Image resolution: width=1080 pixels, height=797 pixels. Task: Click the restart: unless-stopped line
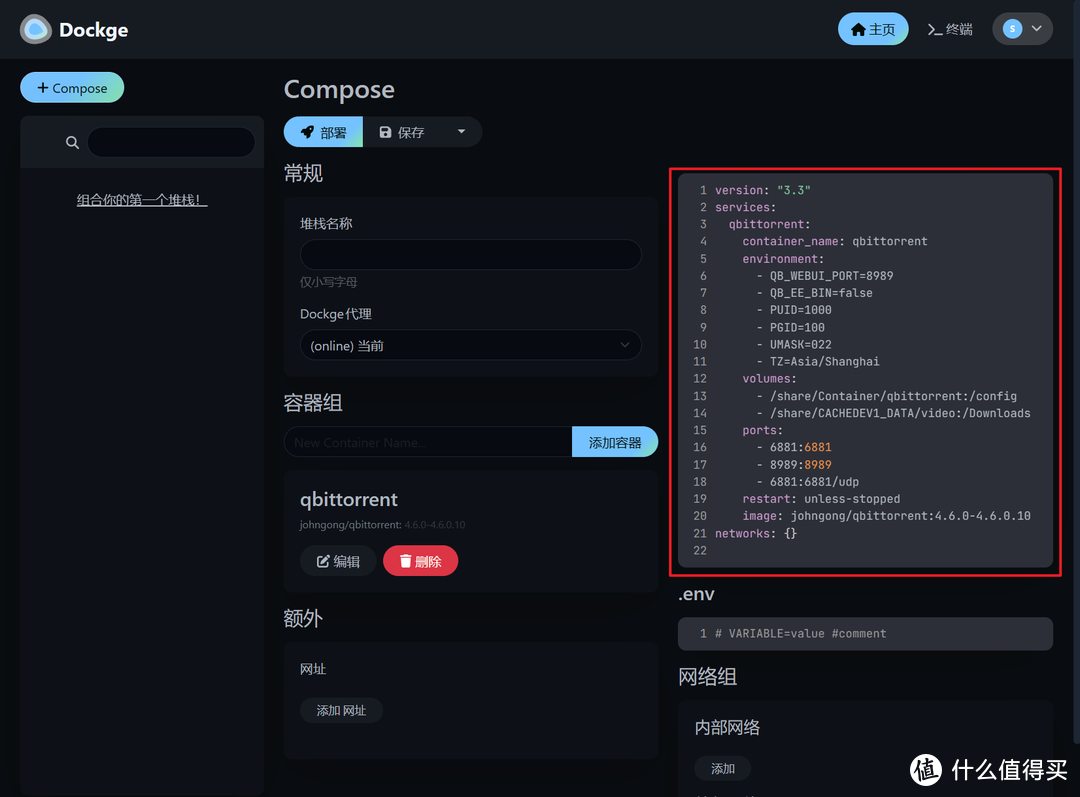pos(821,499)
